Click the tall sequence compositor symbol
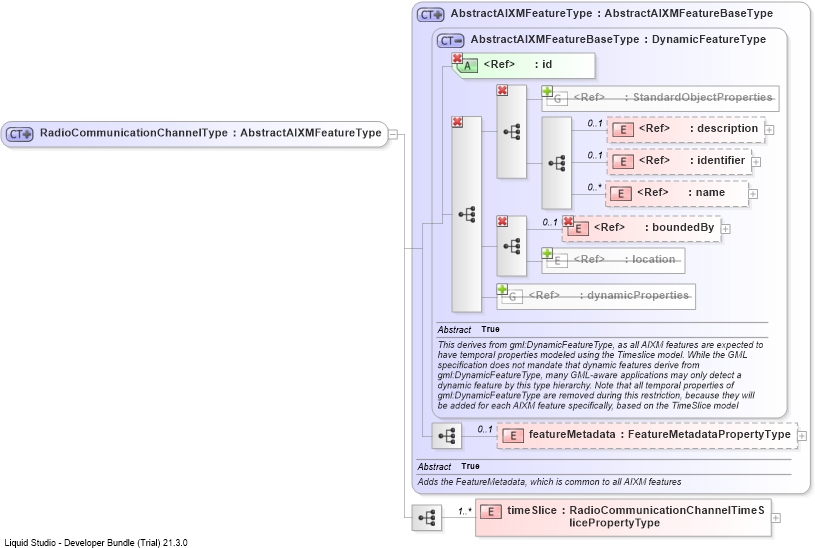Image resolution: width=815 pixels, height=548 pixels. (467, 214)
